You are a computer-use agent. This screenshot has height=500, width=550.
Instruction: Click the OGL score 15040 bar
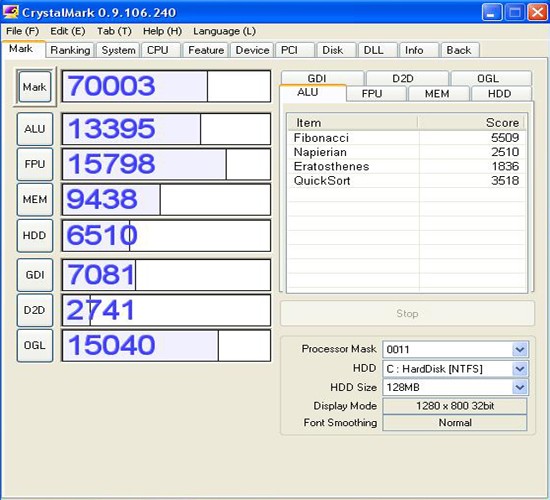tap(166, 345)
